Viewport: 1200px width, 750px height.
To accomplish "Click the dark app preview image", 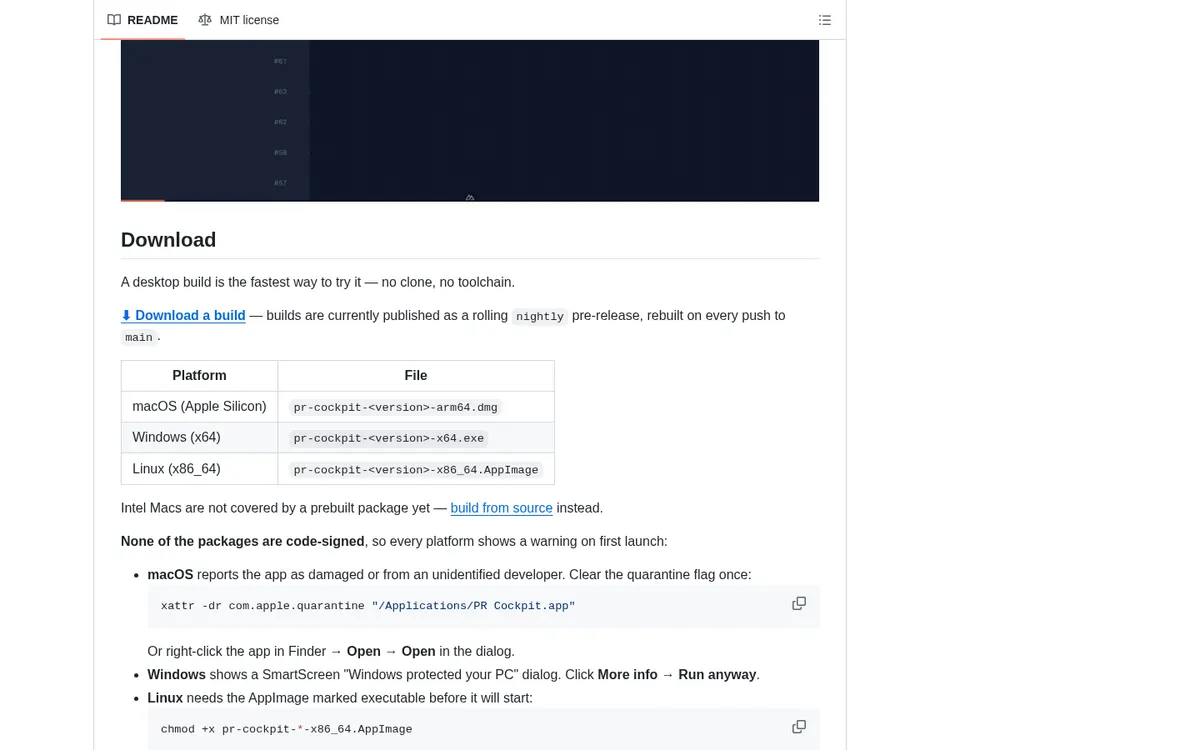I will (x=470, y=120).
